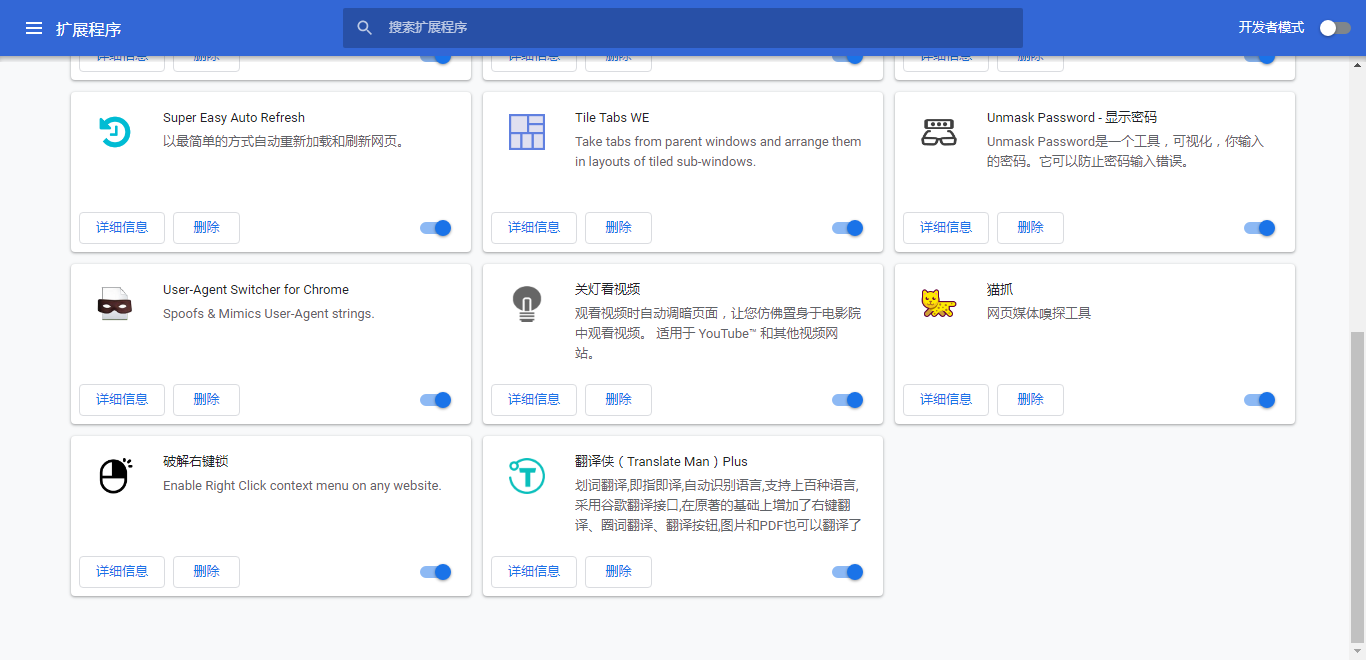Open 详细信息 for 关灯看视频

(x=534, y=400)
